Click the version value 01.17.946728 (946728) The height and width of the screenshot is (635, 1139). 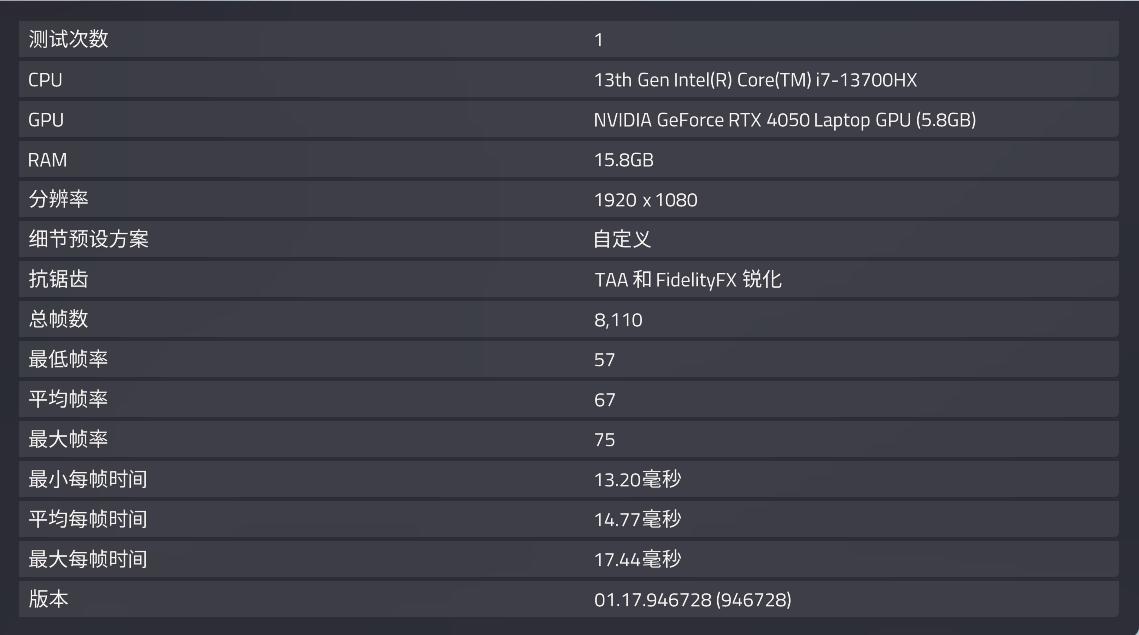coord(692,600)
